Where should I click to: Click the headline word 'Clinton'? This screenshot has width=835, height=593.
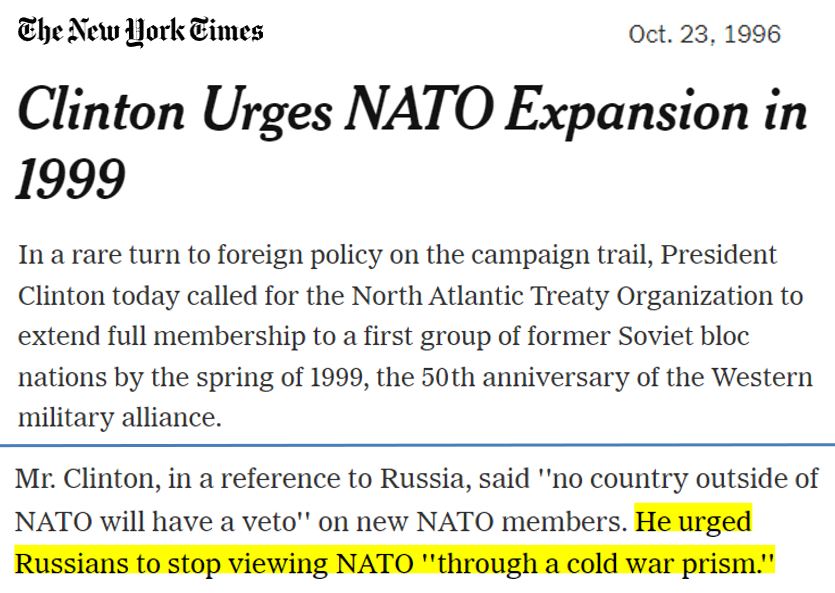(102, 110)
